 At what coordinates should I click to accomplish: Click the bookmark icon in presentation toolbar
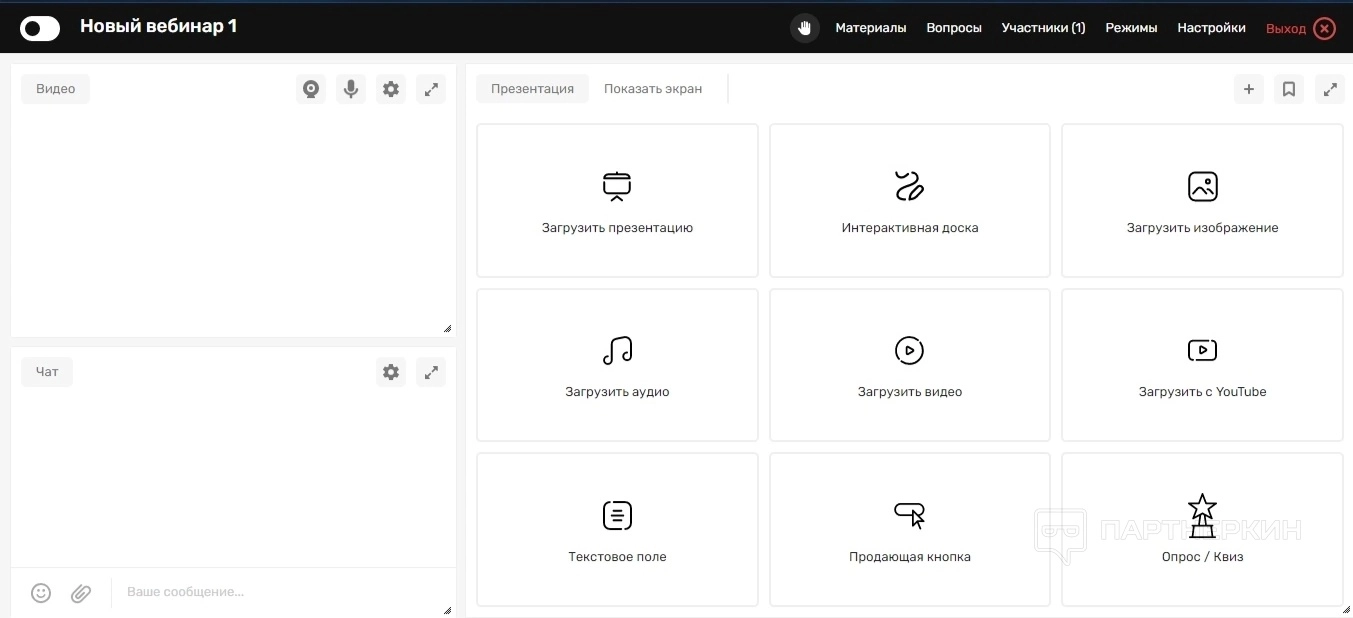pyautogui.click(x=1289, y=89)
